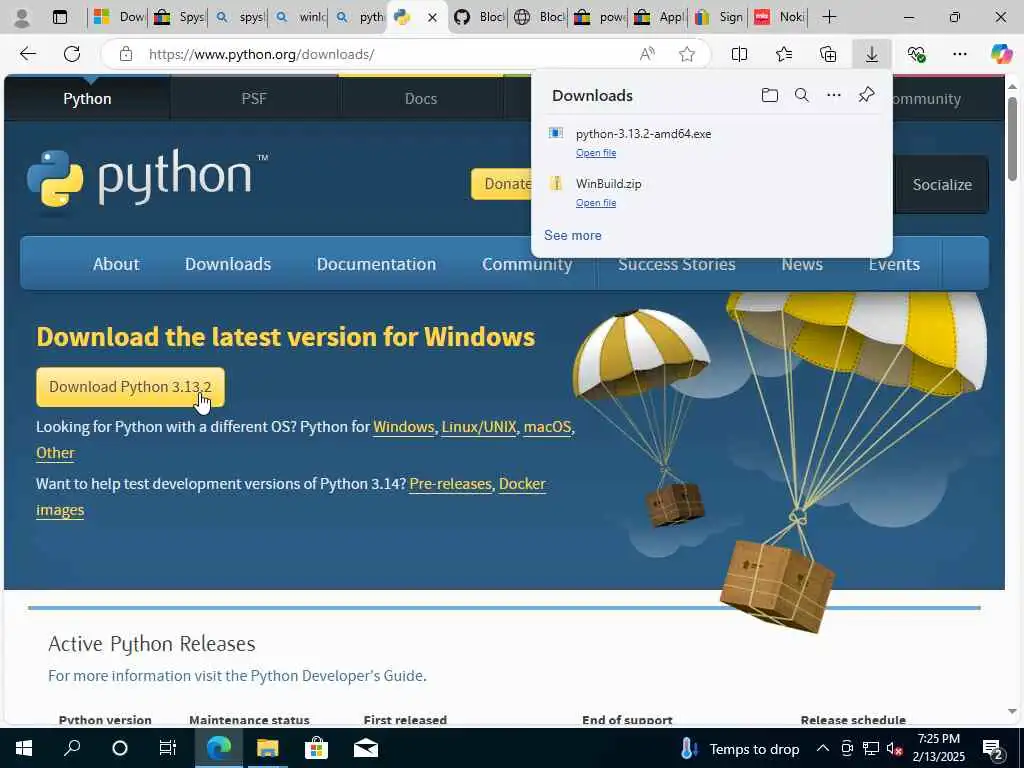Click muted volume tray icon
Image resolution: width=1024 pixels, height=768 pixels.
pyautogui.click(x=894, y=748)
